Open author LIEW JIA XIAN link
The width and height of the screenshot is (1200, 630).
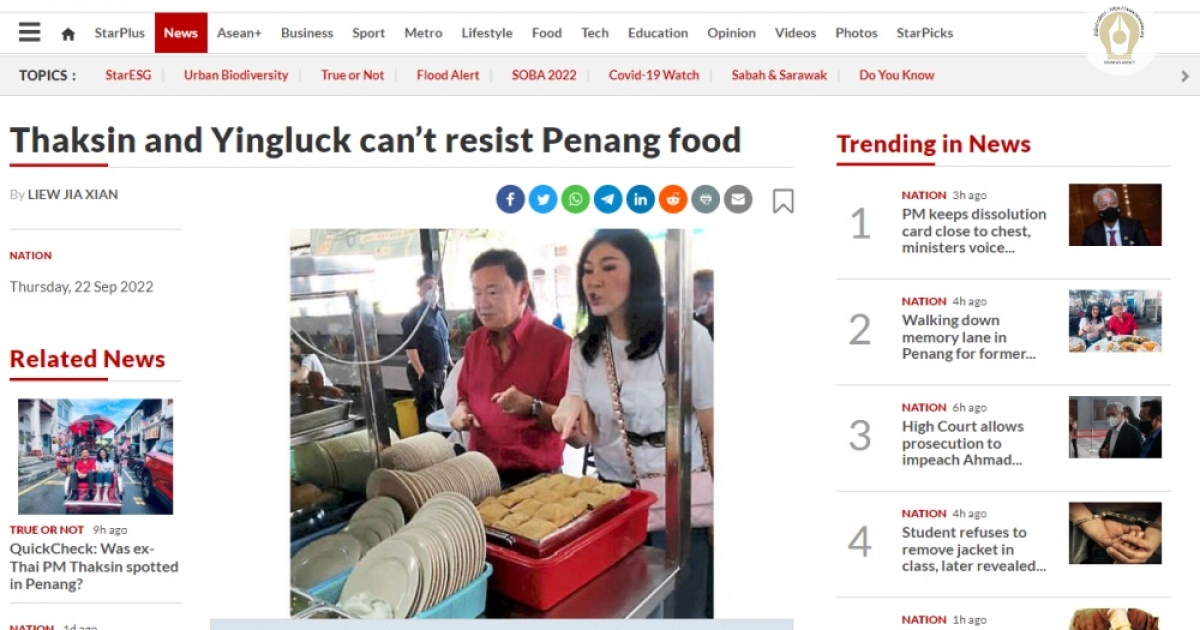coord(73,194)
